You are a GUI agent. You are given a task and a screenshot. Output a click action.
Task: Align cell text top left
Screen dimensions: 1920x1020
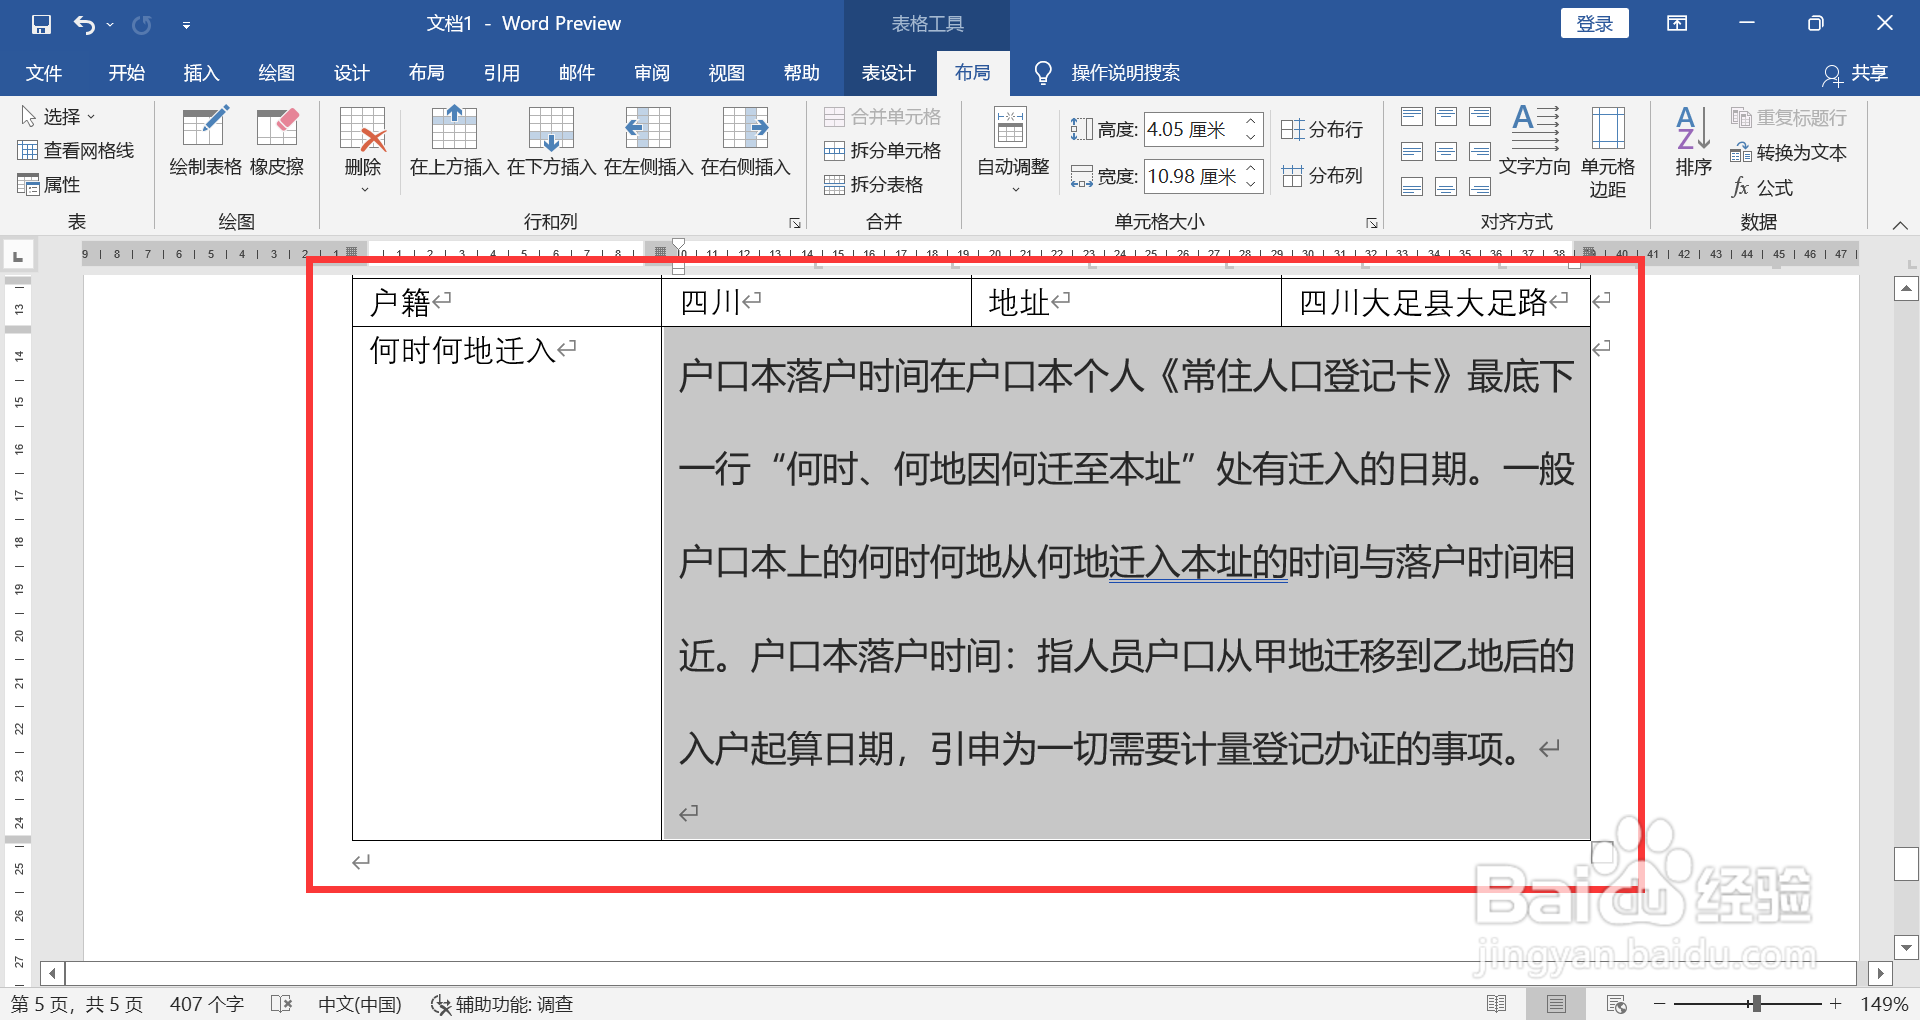(x=1412, y=117)
